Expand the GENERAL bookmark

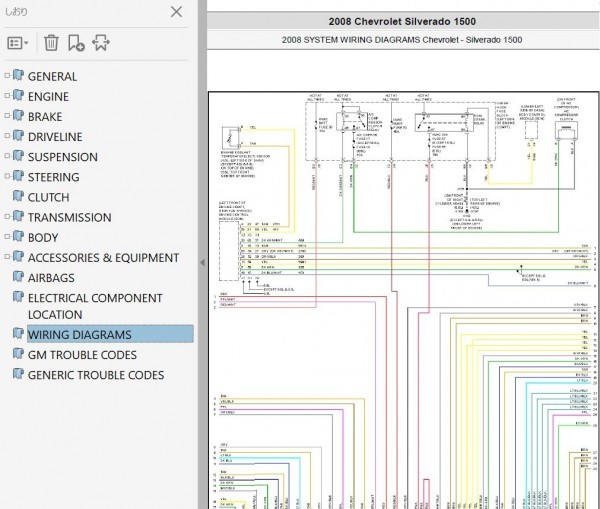[7, 75]
